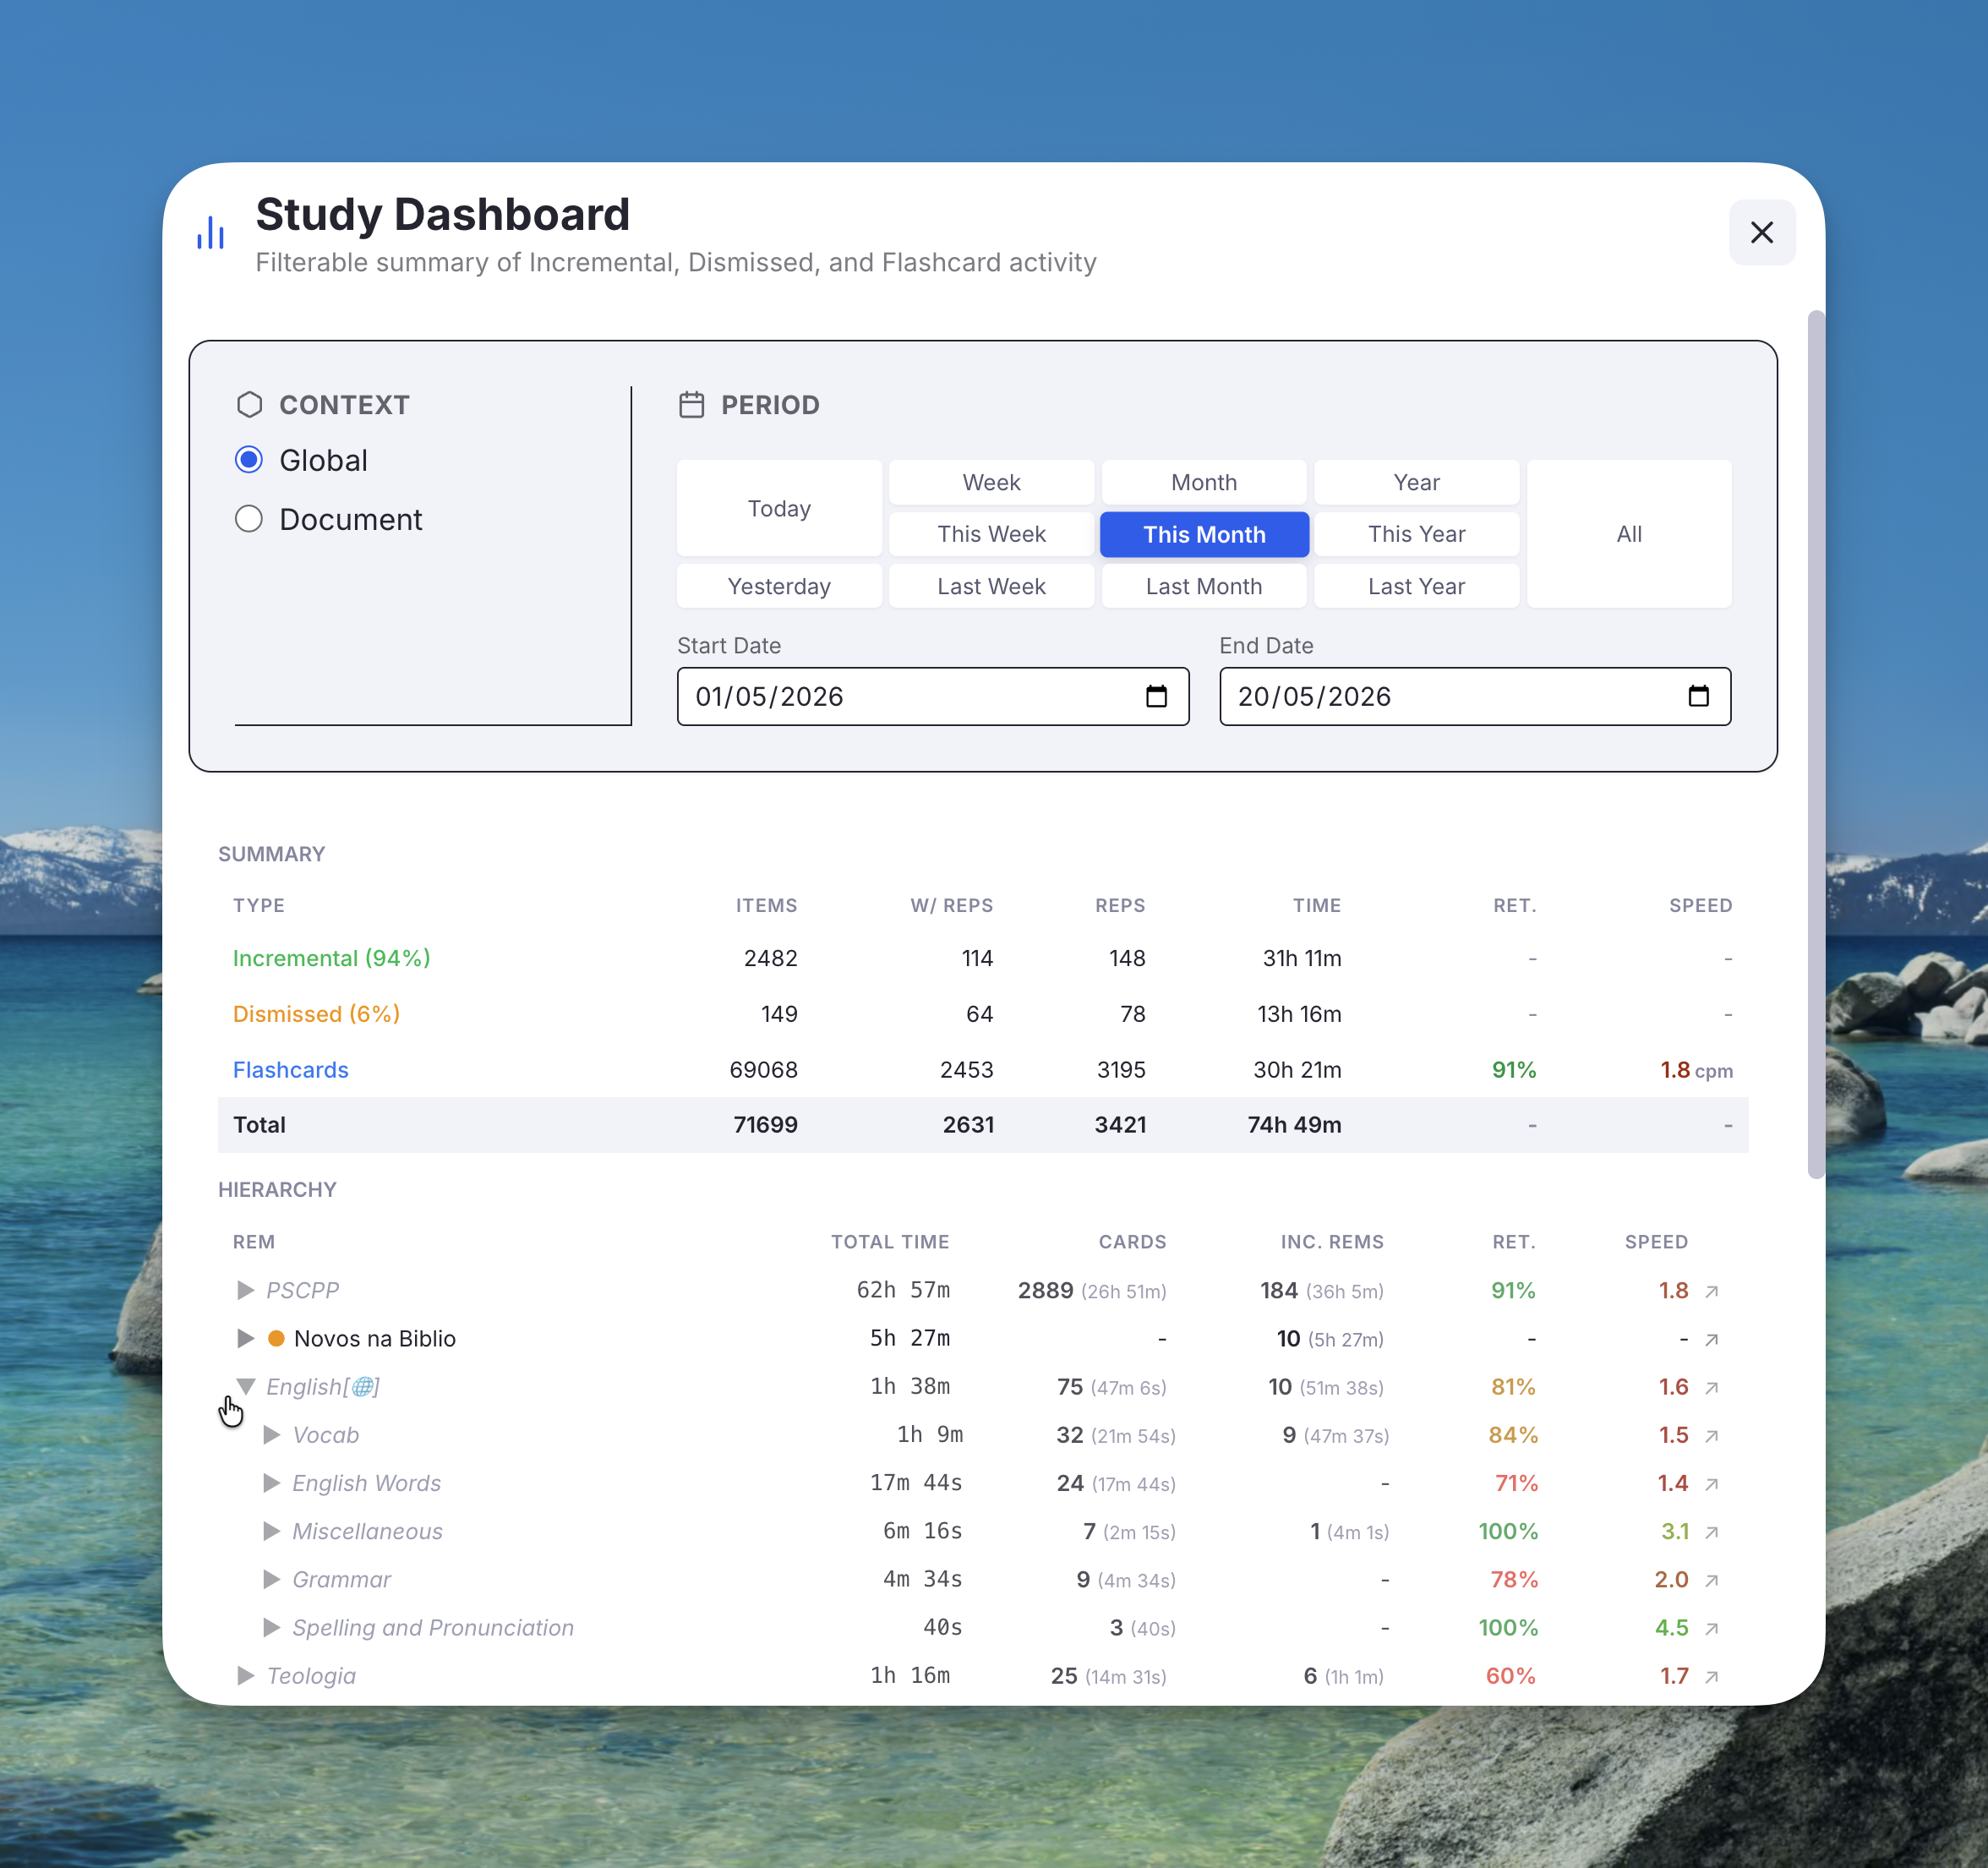The width and height of the screenshot is (1988, 1868).
Task: Click the Total summary row label
Action: 259,1125
